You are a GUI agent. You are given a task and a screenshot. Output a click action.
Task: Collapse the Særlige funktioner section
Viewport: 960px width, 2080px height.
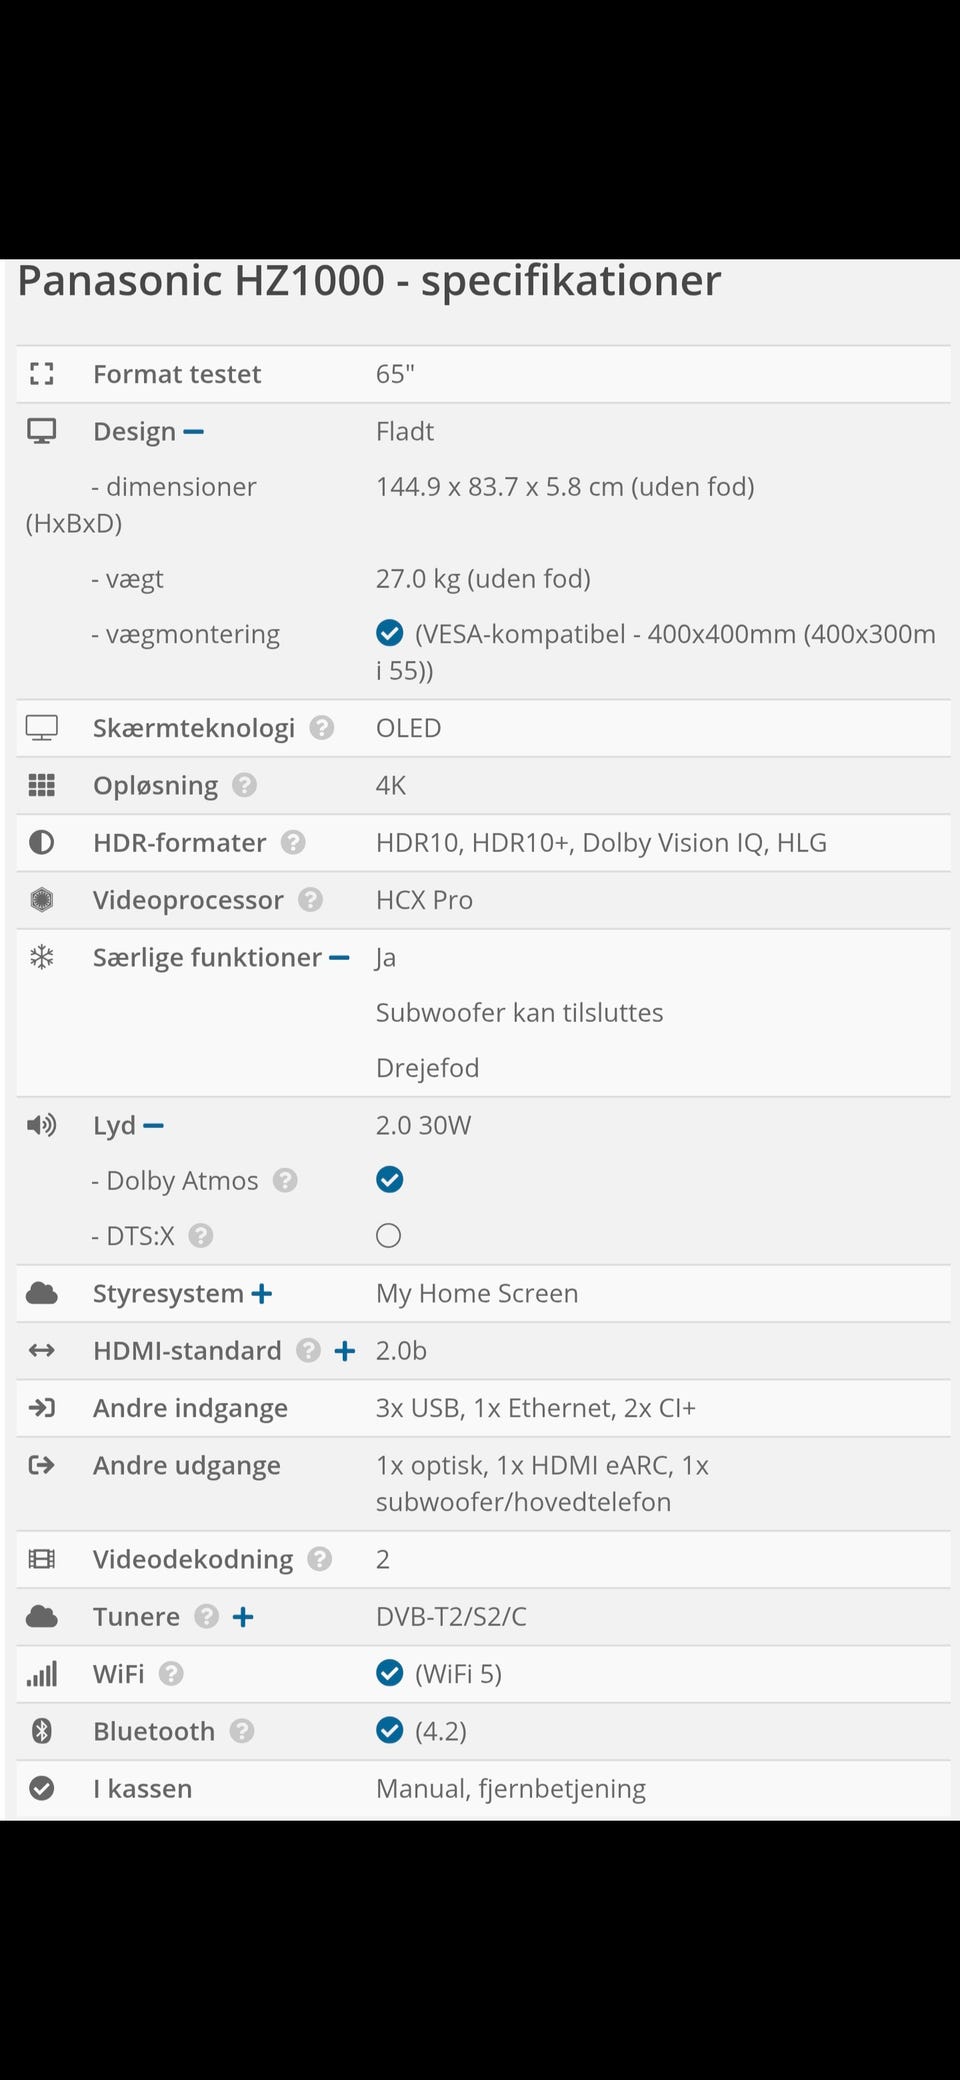(339, 958)
